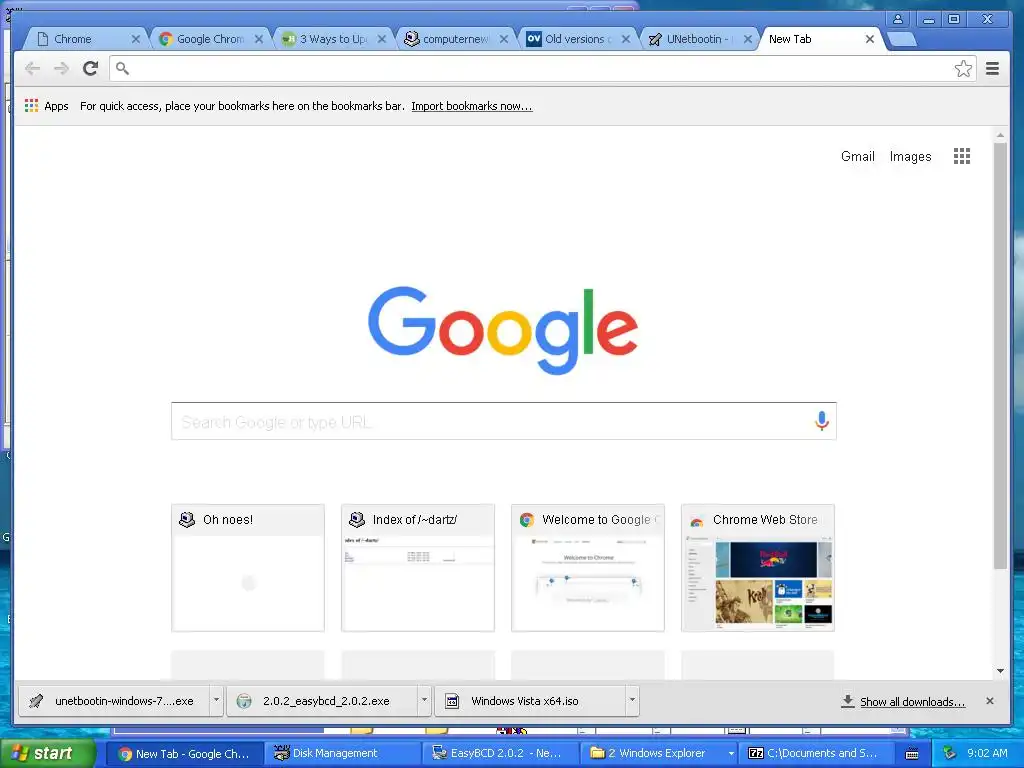The width and height of the screenshot is (1024, 768).
Task: Open the Windows Vista x64.iso download
Action: 530,701
